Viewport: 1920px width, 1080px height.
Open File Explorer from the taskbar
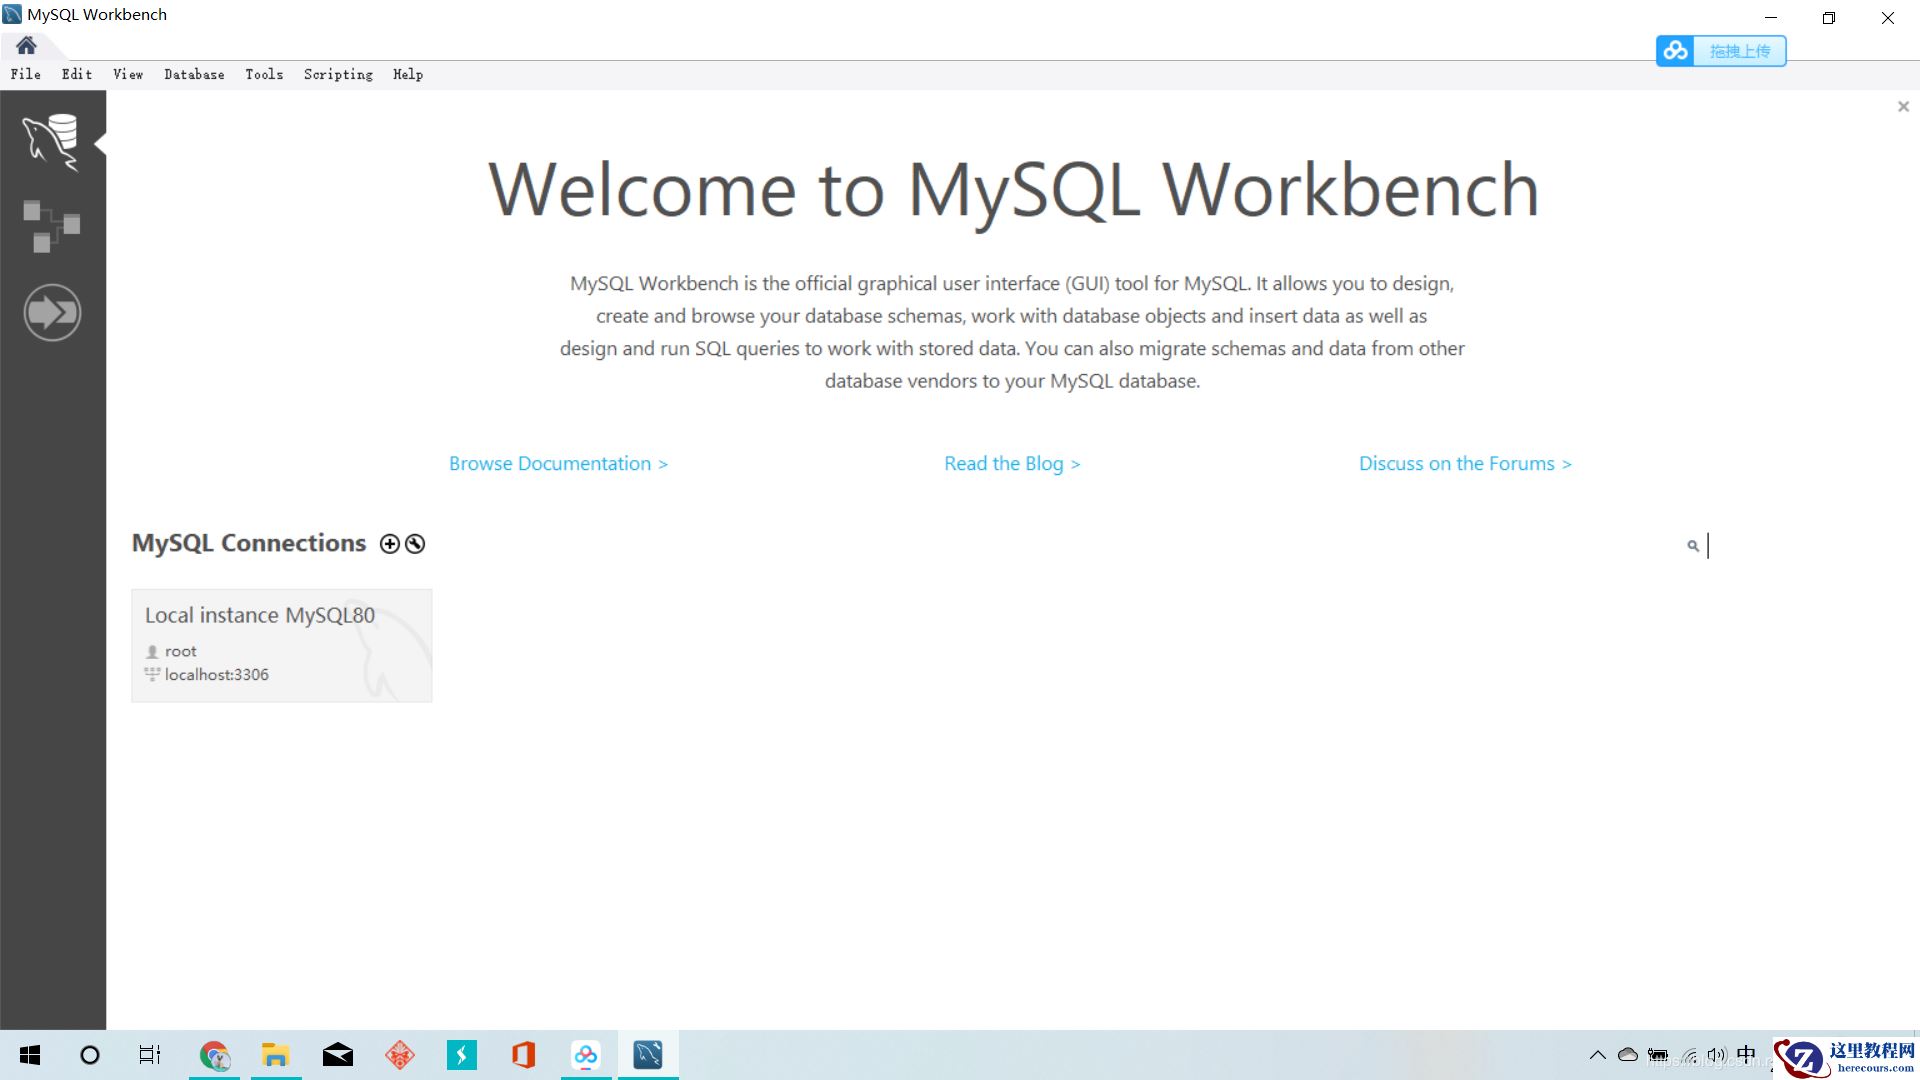point(275,1055)
